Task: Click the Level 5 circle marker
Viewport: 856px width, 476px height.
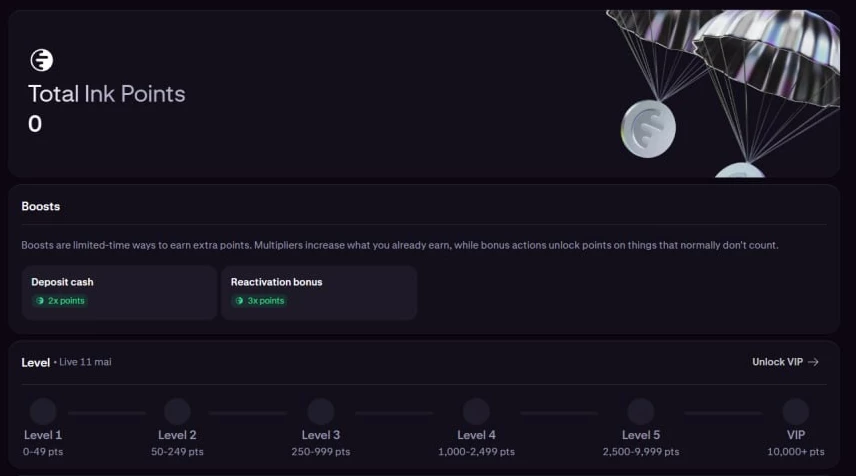Action: tap(640, 411)
